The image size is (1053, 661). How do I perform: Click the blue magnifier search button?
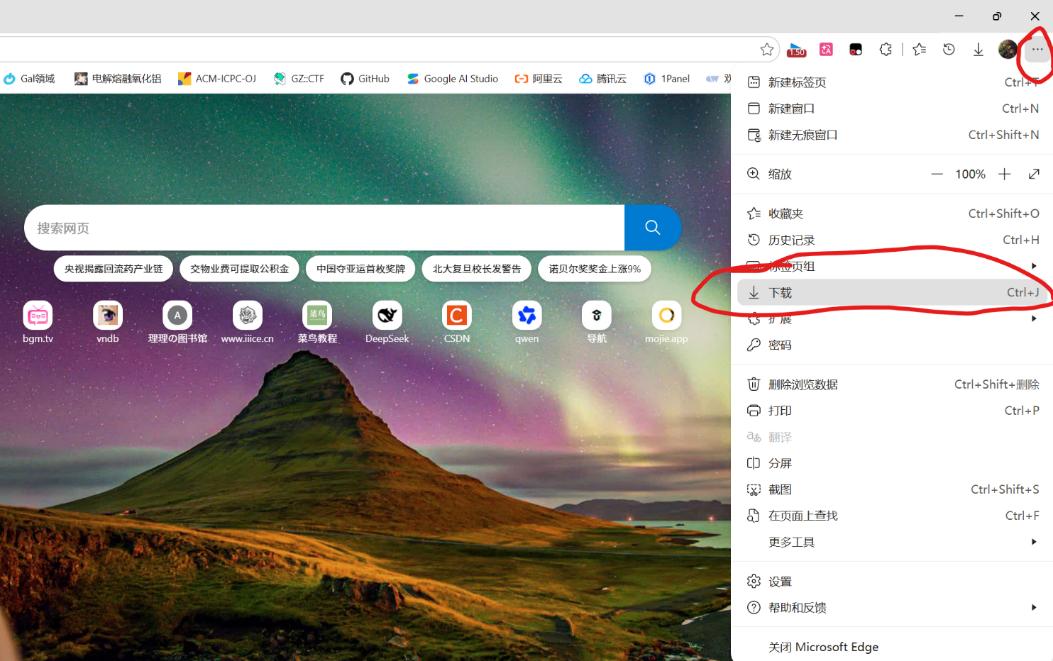coord(653,228)
